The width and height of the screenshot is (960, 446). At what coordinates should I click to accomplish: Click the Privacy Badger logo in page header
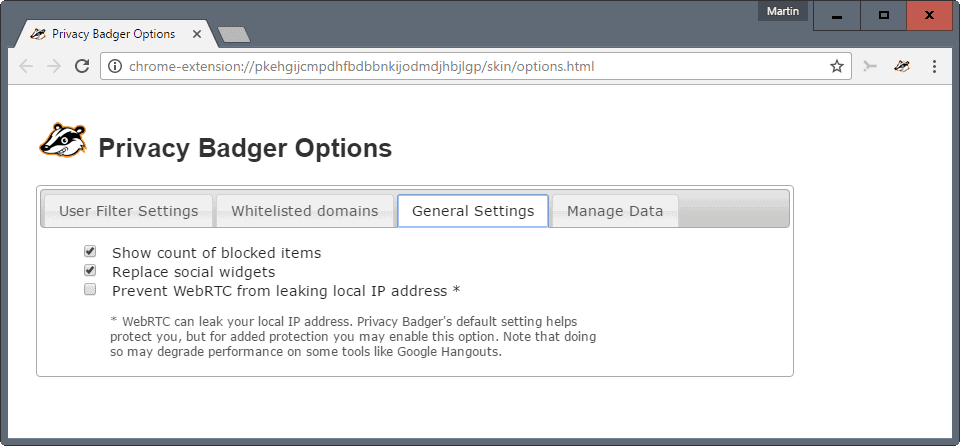(x=62, y=141)
